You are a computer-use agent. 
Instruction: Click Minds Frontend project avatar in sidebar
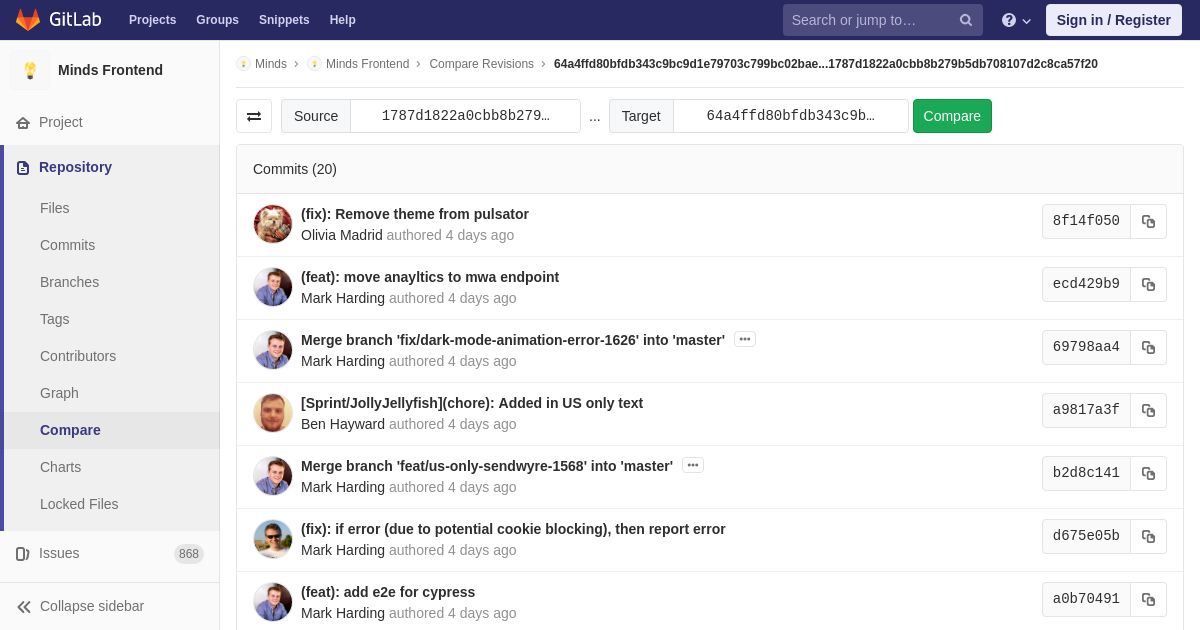pos(30,70)
